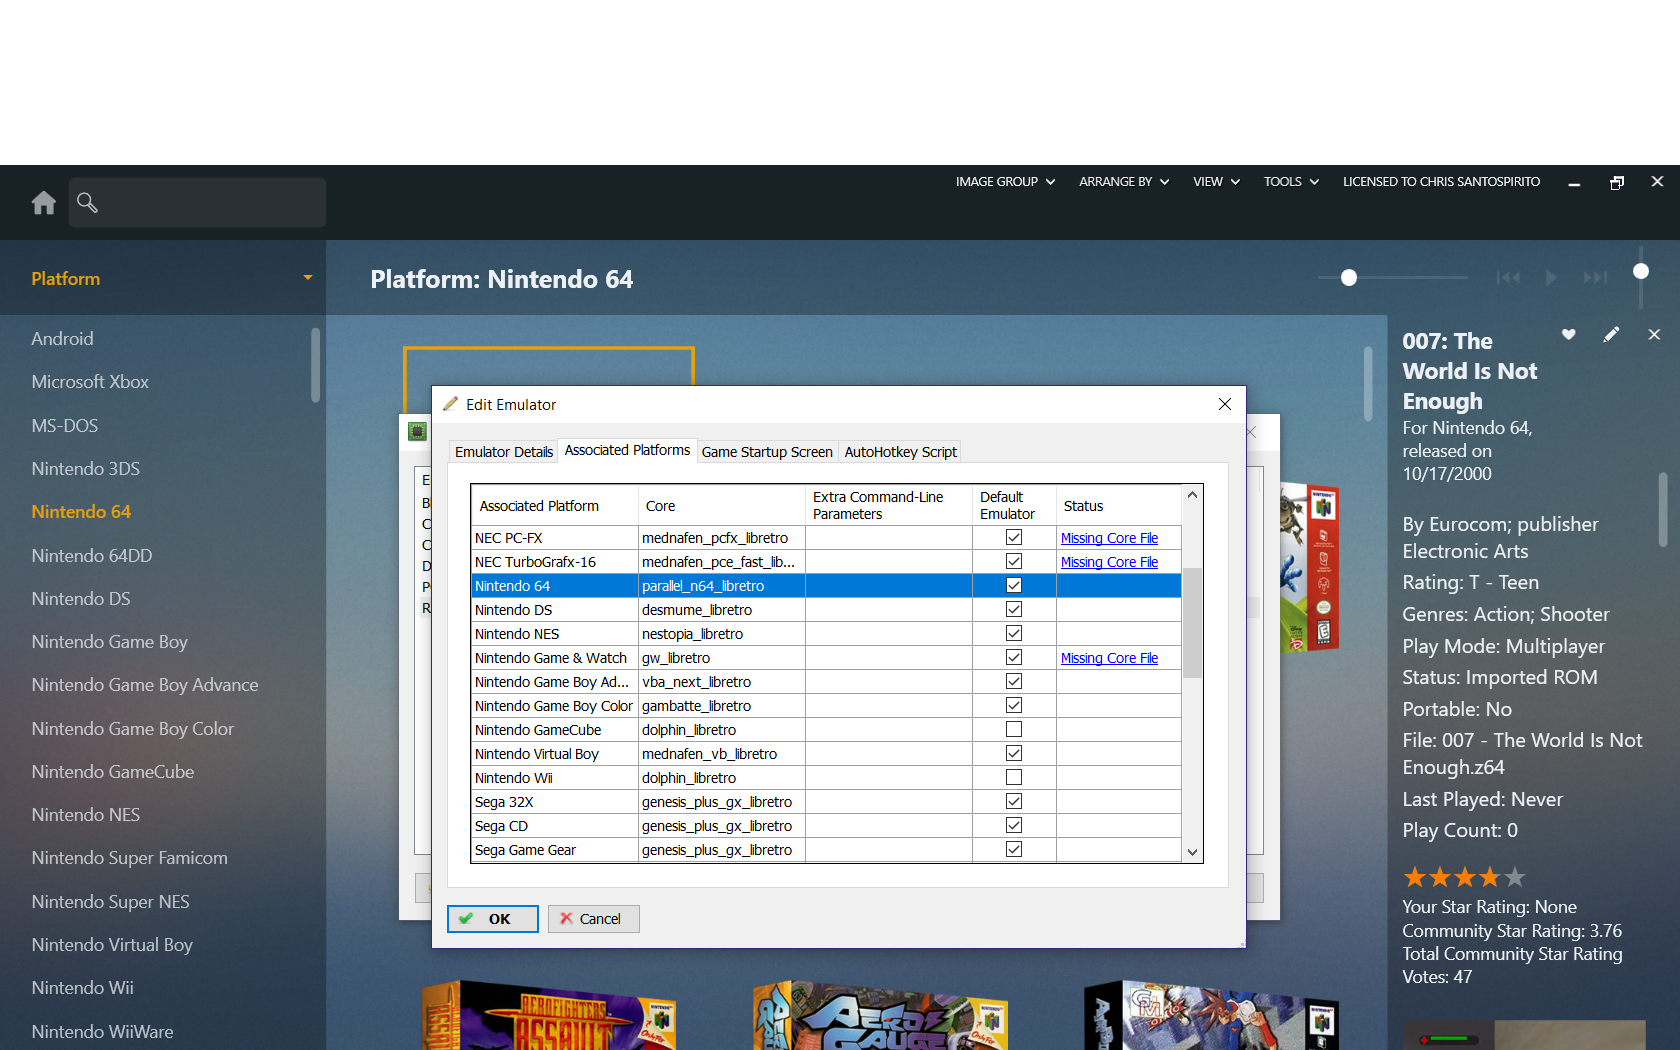Click the vertical volume slider handle

1641,271
